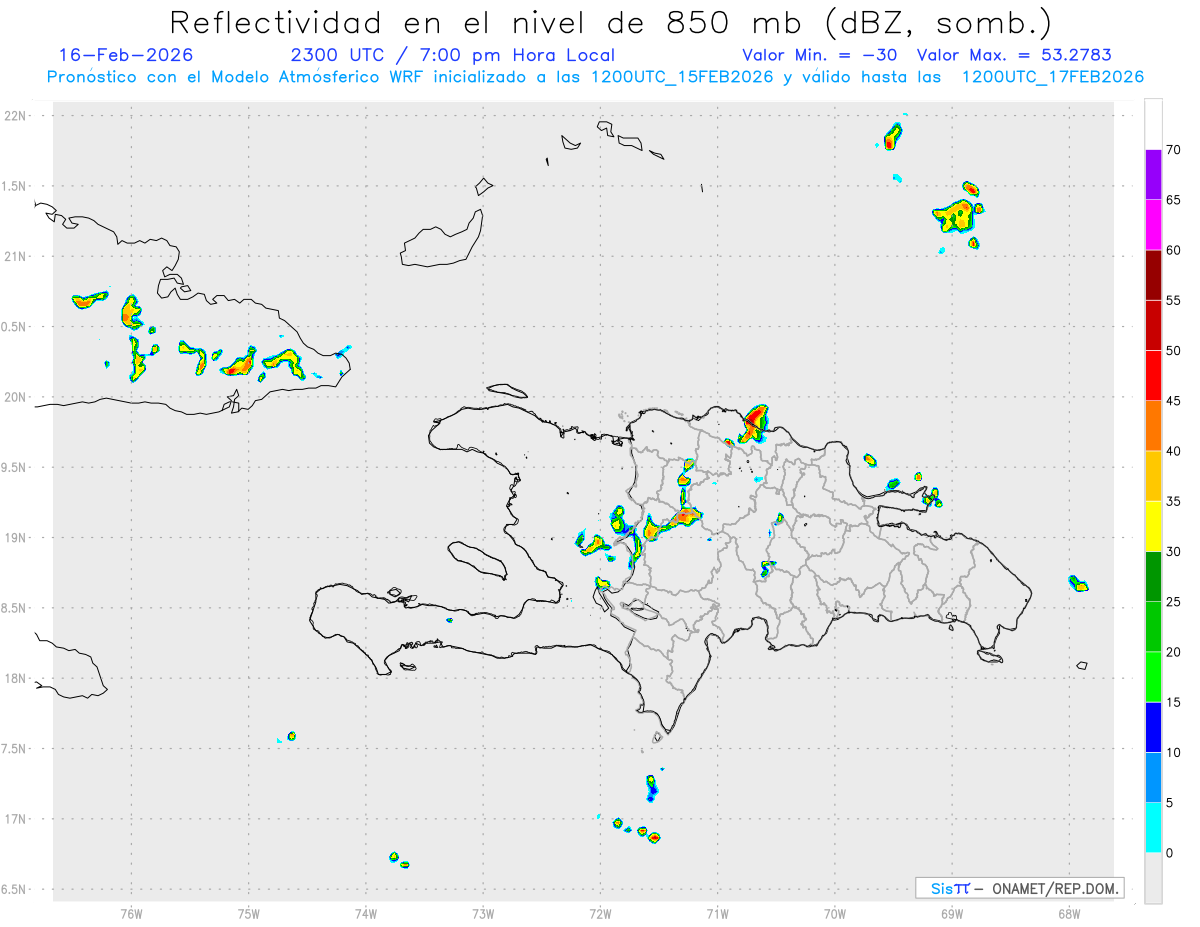Pick the medium green 20–25 dBZ segment
The image size is (1200, 927).
(1153, 627)
